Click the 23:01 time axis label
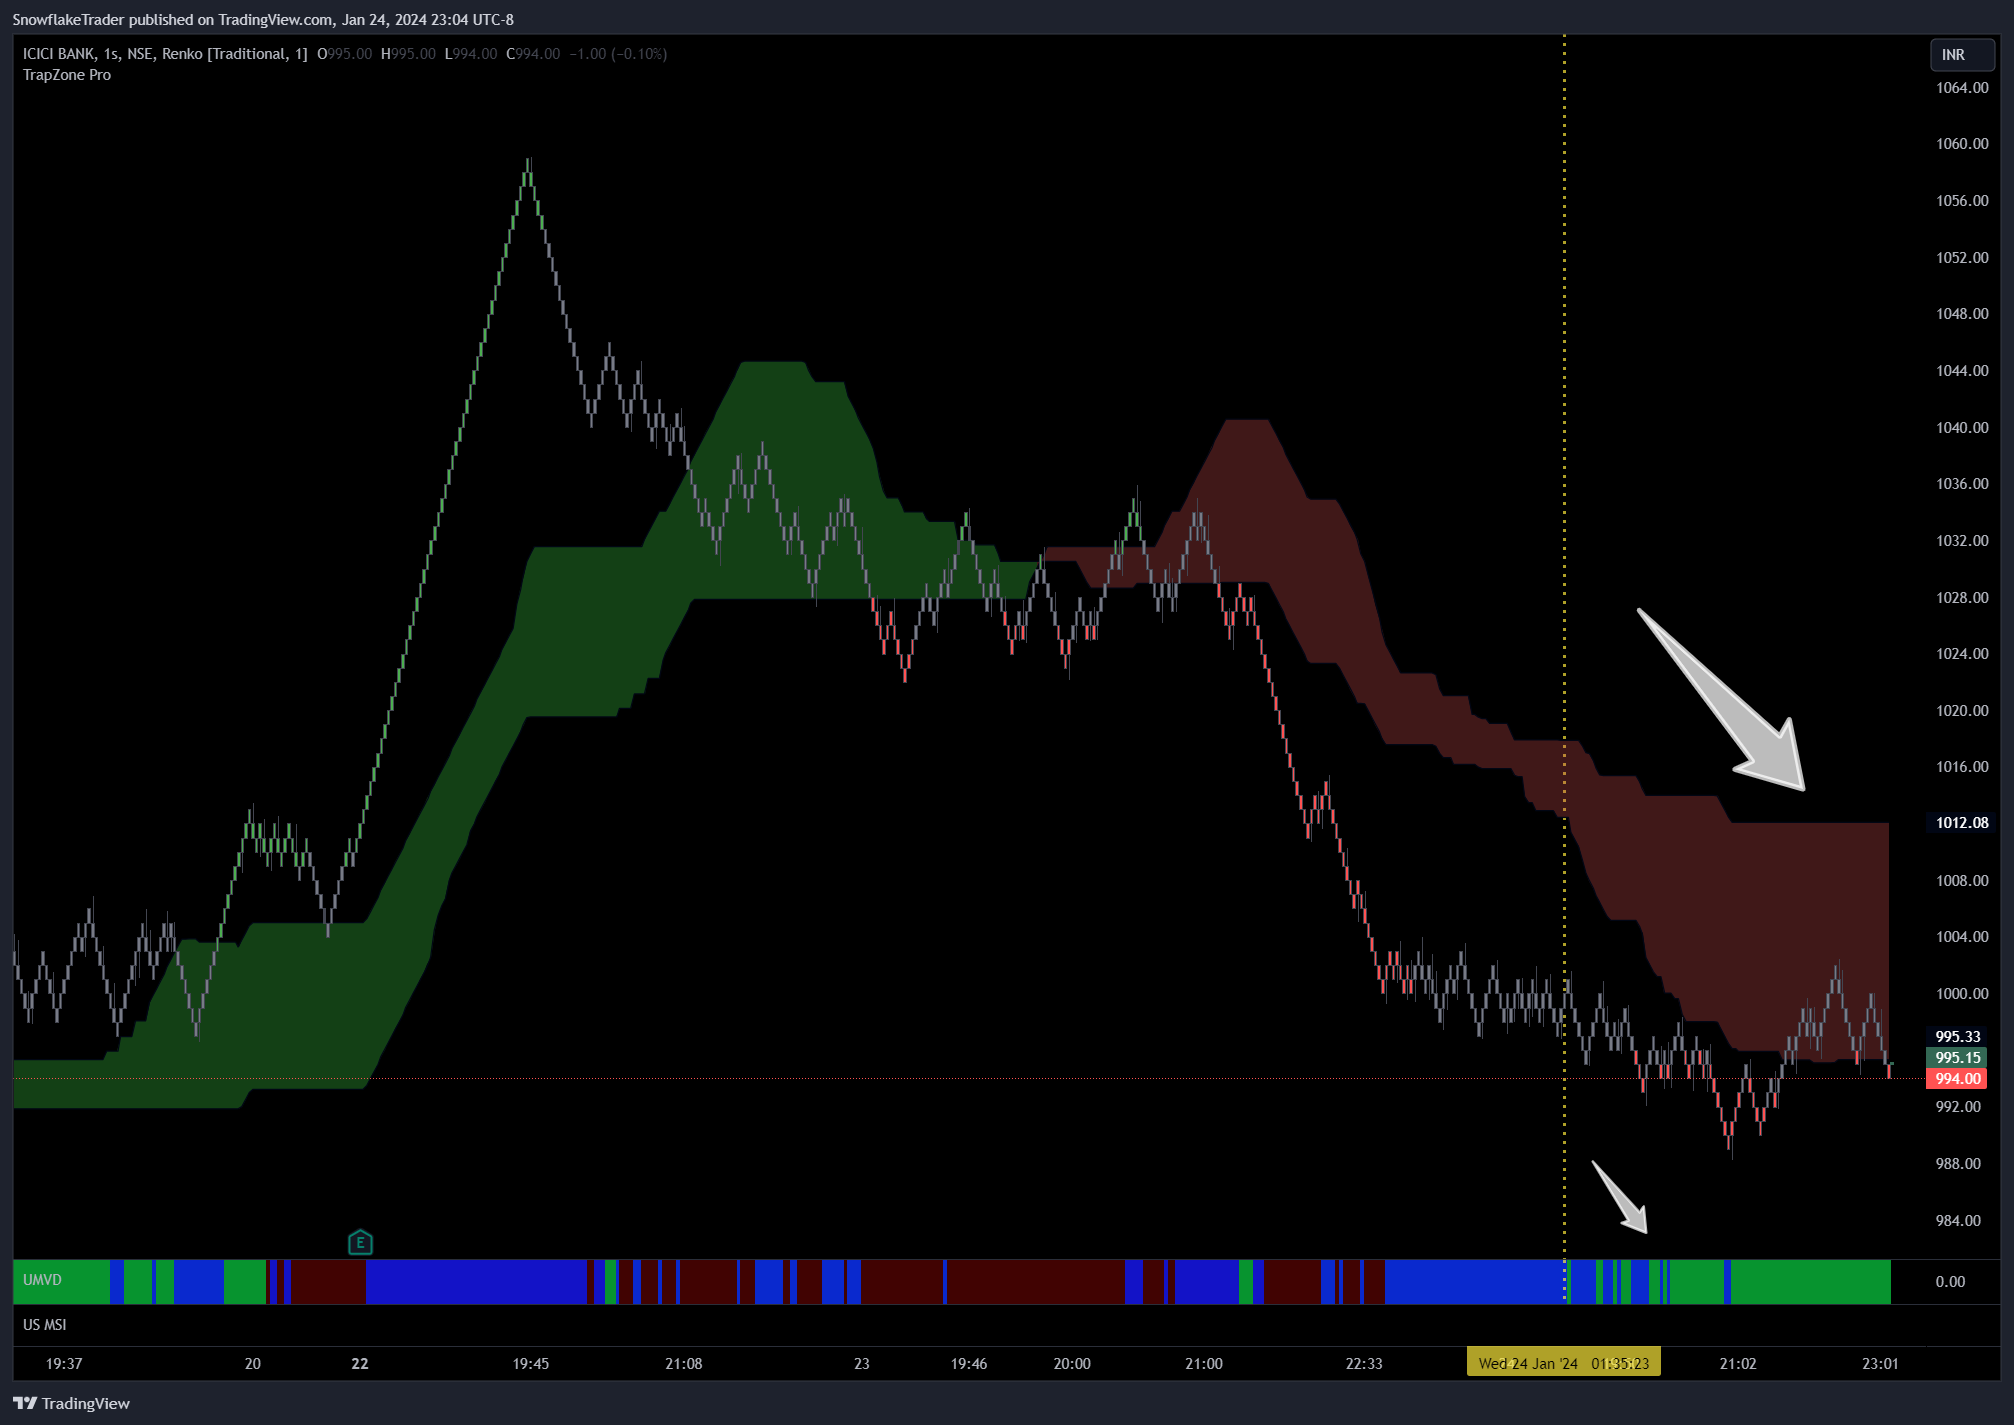 coord(1880,1364)
